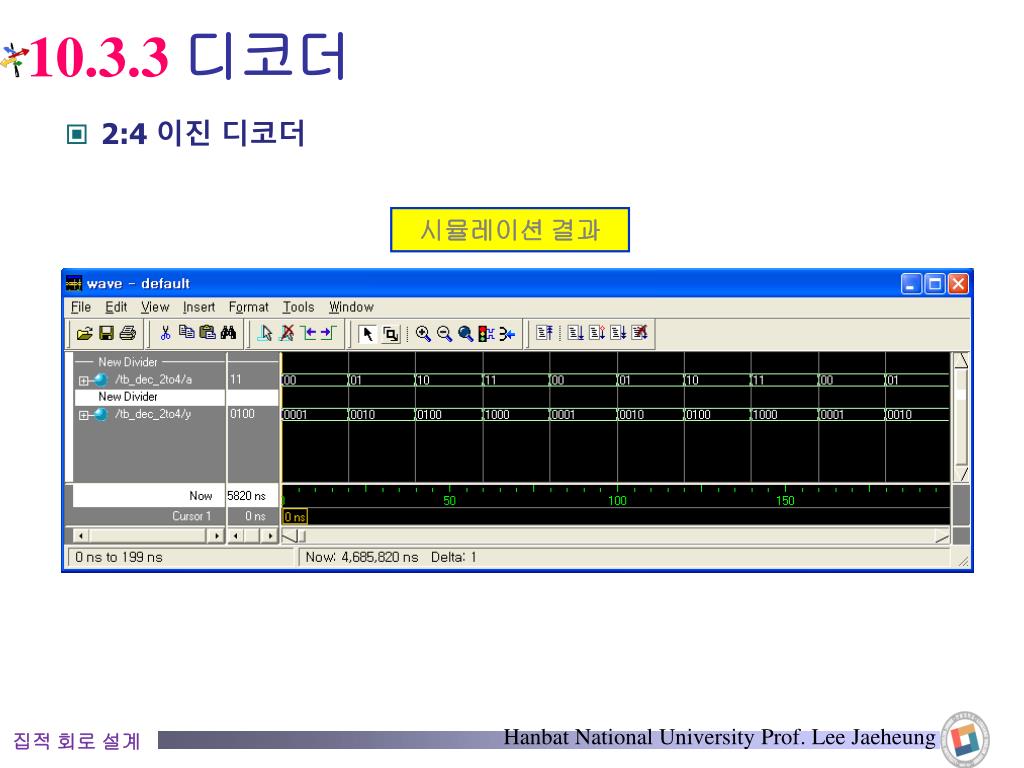Expand the /tb_dec_2to4/a signal
Viewport: 1024px width, 768px height.
(x=84, y=380)
